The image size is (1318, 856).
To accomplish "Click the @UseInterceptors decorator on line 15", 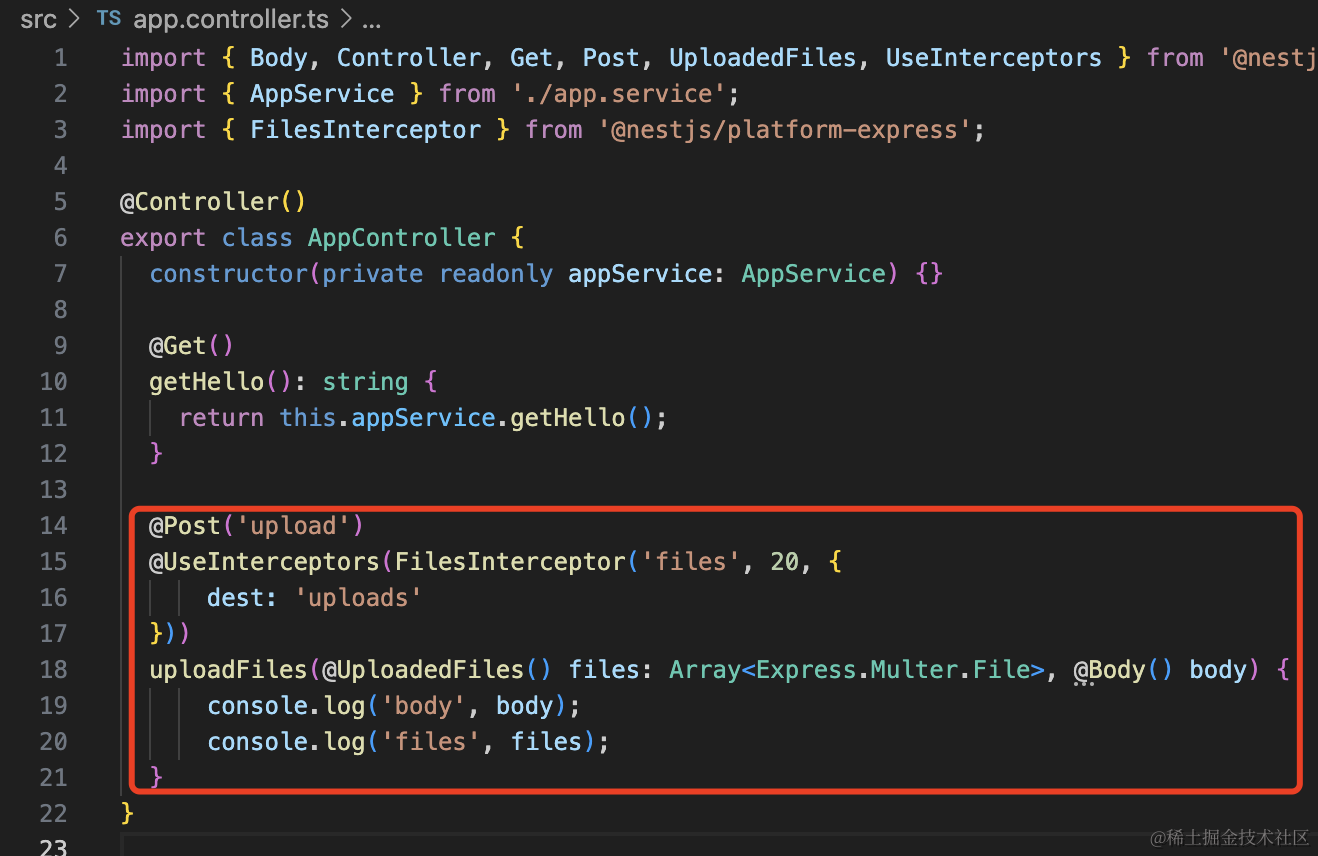I will 265,562.
